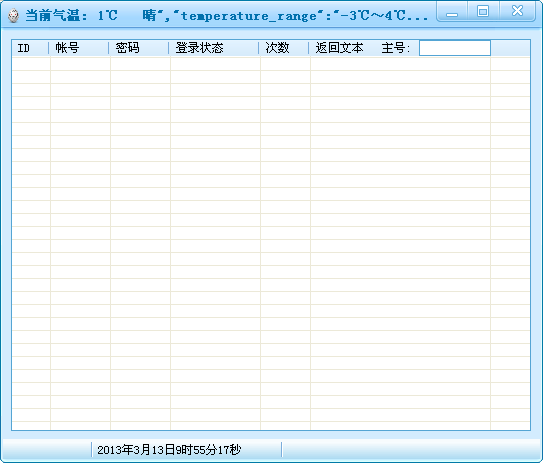
Task: Click the 返回文本 column header
Action: [x=339, y=48]
